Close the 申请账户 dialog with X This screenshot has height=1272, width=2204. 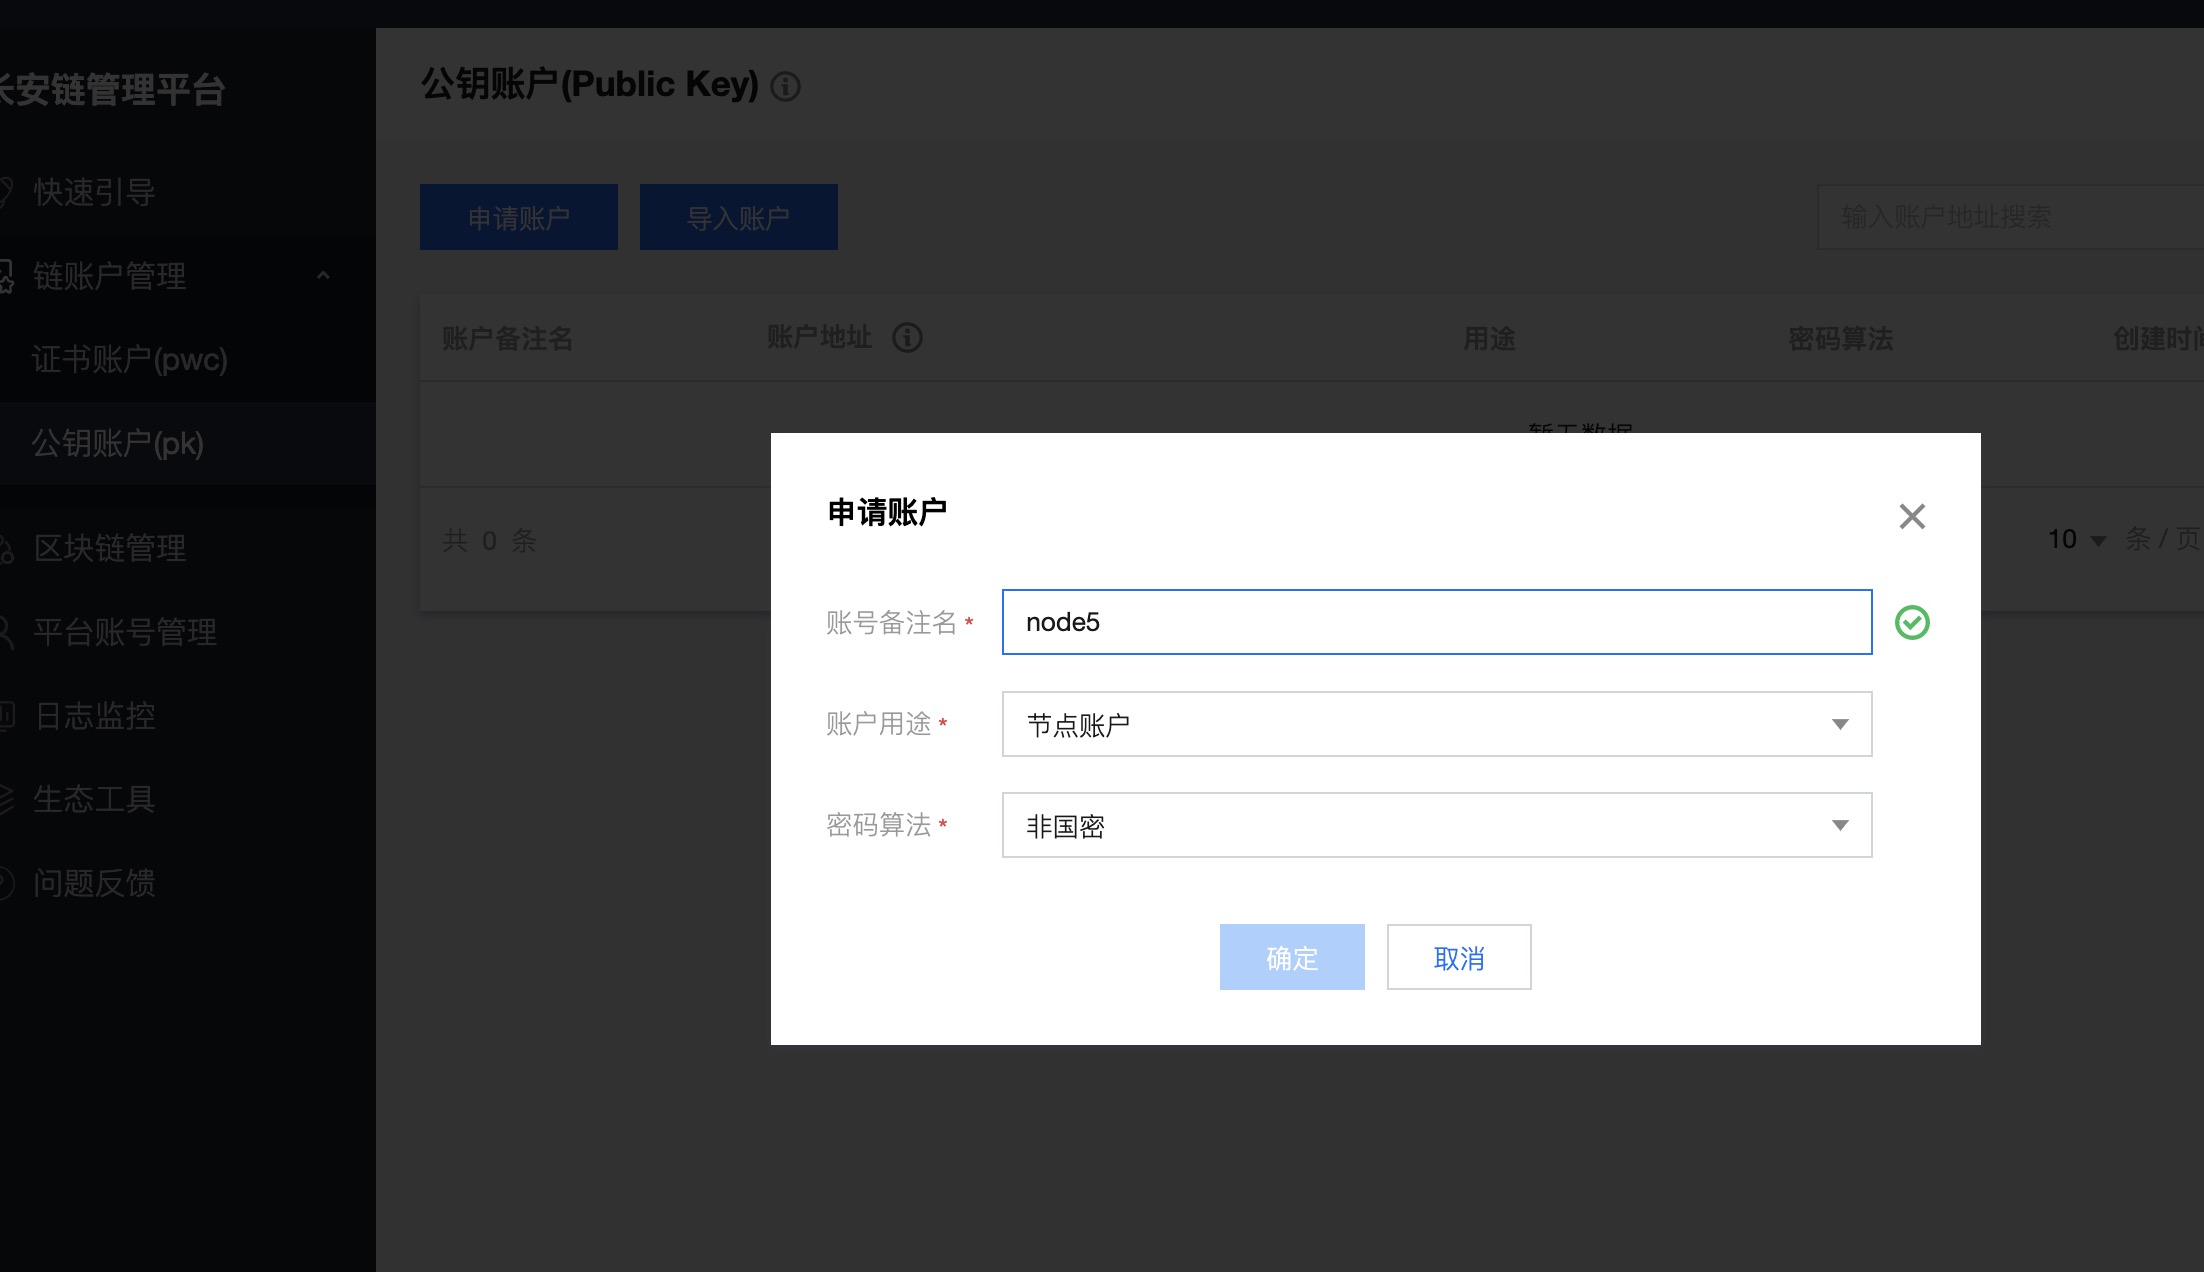(x=1912, y=516)
